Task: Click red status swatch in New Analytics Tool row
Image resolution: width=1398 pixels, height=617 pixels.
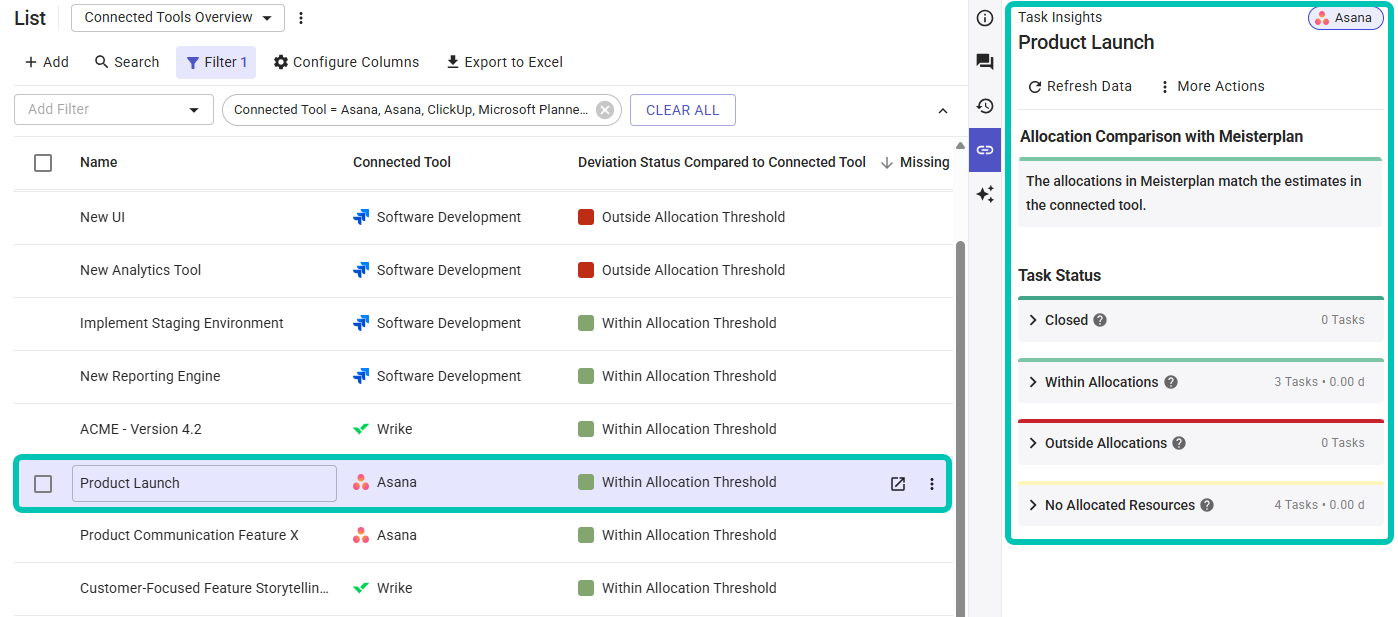Action: tap(586, 270)
